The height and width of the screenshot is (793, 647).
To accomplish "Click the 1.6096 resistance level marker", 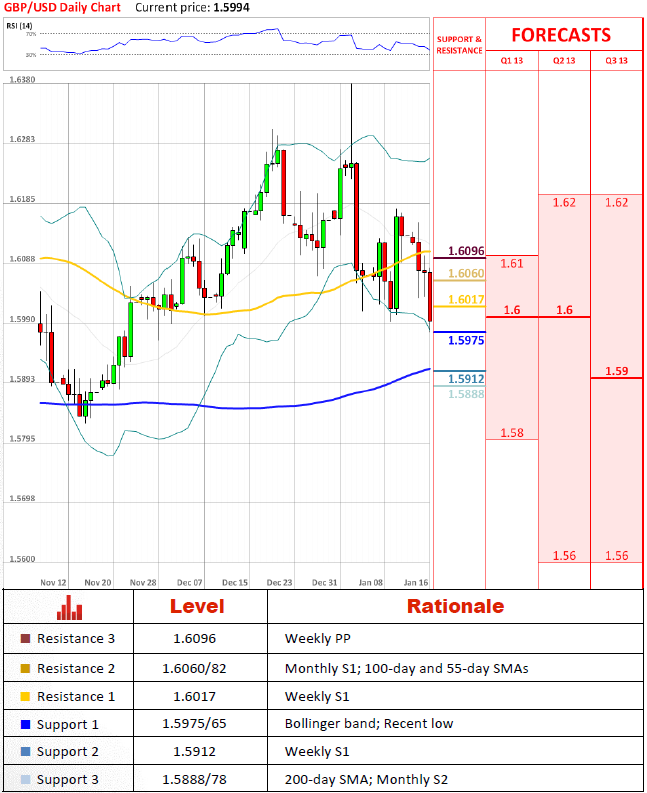I will click(x=466, y=251).
